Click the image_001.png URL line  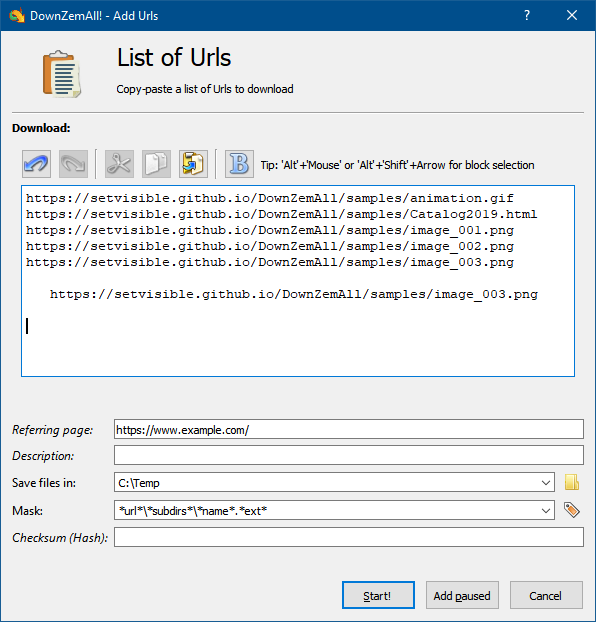pyautogui.click(x=270, y=230)
